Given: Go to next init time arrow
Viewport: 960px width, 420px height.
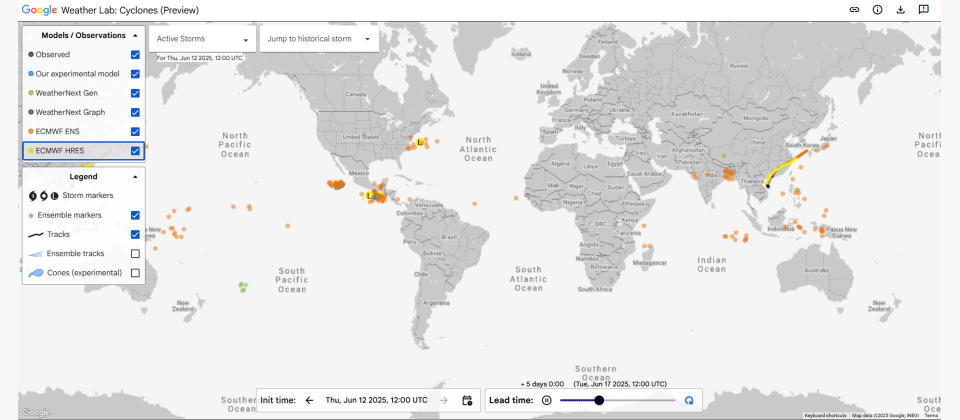Looking at the screenshot, I should click(444, 400).
